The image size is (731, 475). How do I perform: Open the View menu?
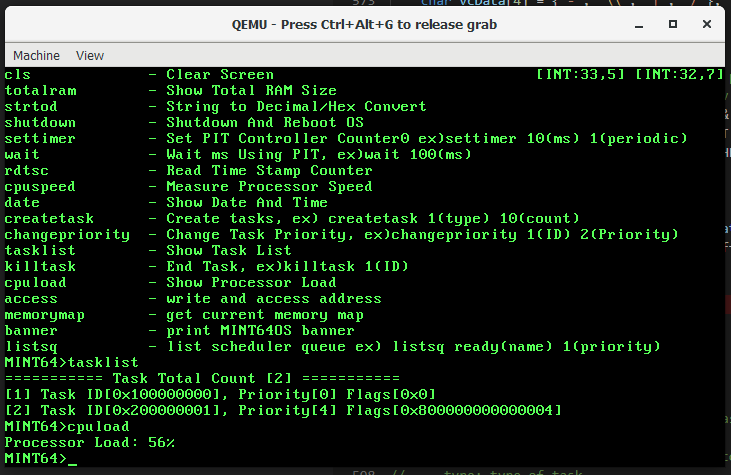point(90,56)
